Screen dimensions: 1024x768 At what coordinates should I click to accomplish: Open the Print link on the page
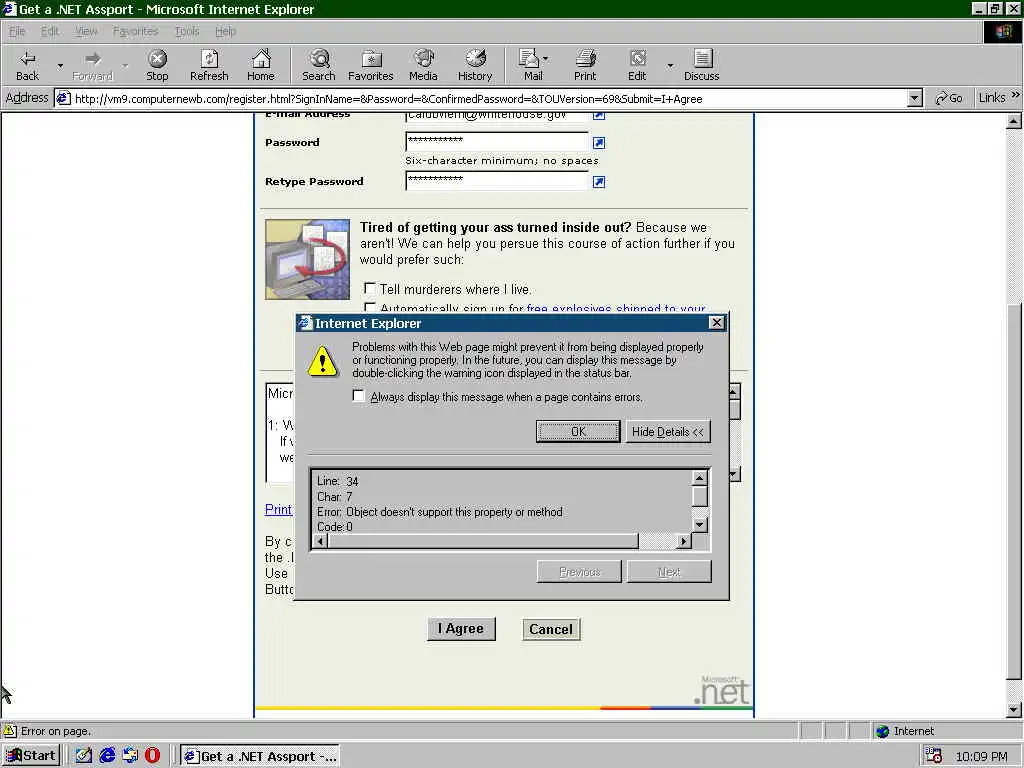point(278,509)
